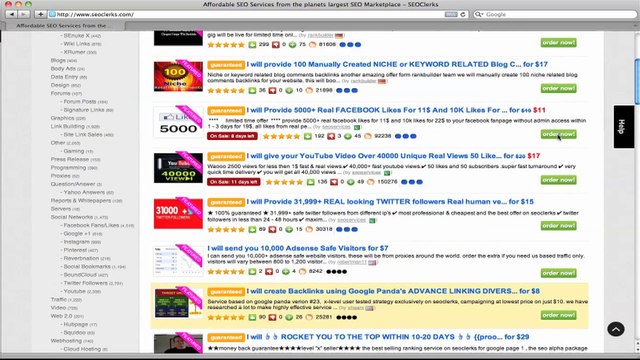640x360 pixels.
Task: Go forward with the browser forward arrow
Action: coord(24,14)
